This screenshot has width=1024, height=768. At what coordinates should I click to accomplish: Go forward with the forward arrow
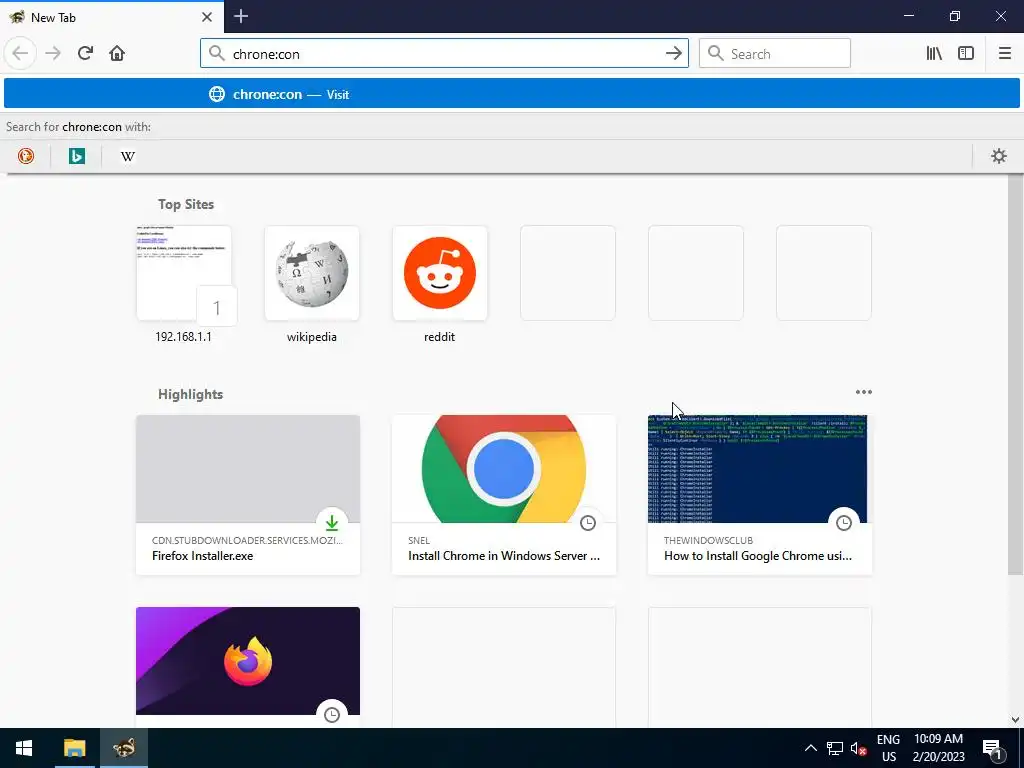click(x=53, y=53)
